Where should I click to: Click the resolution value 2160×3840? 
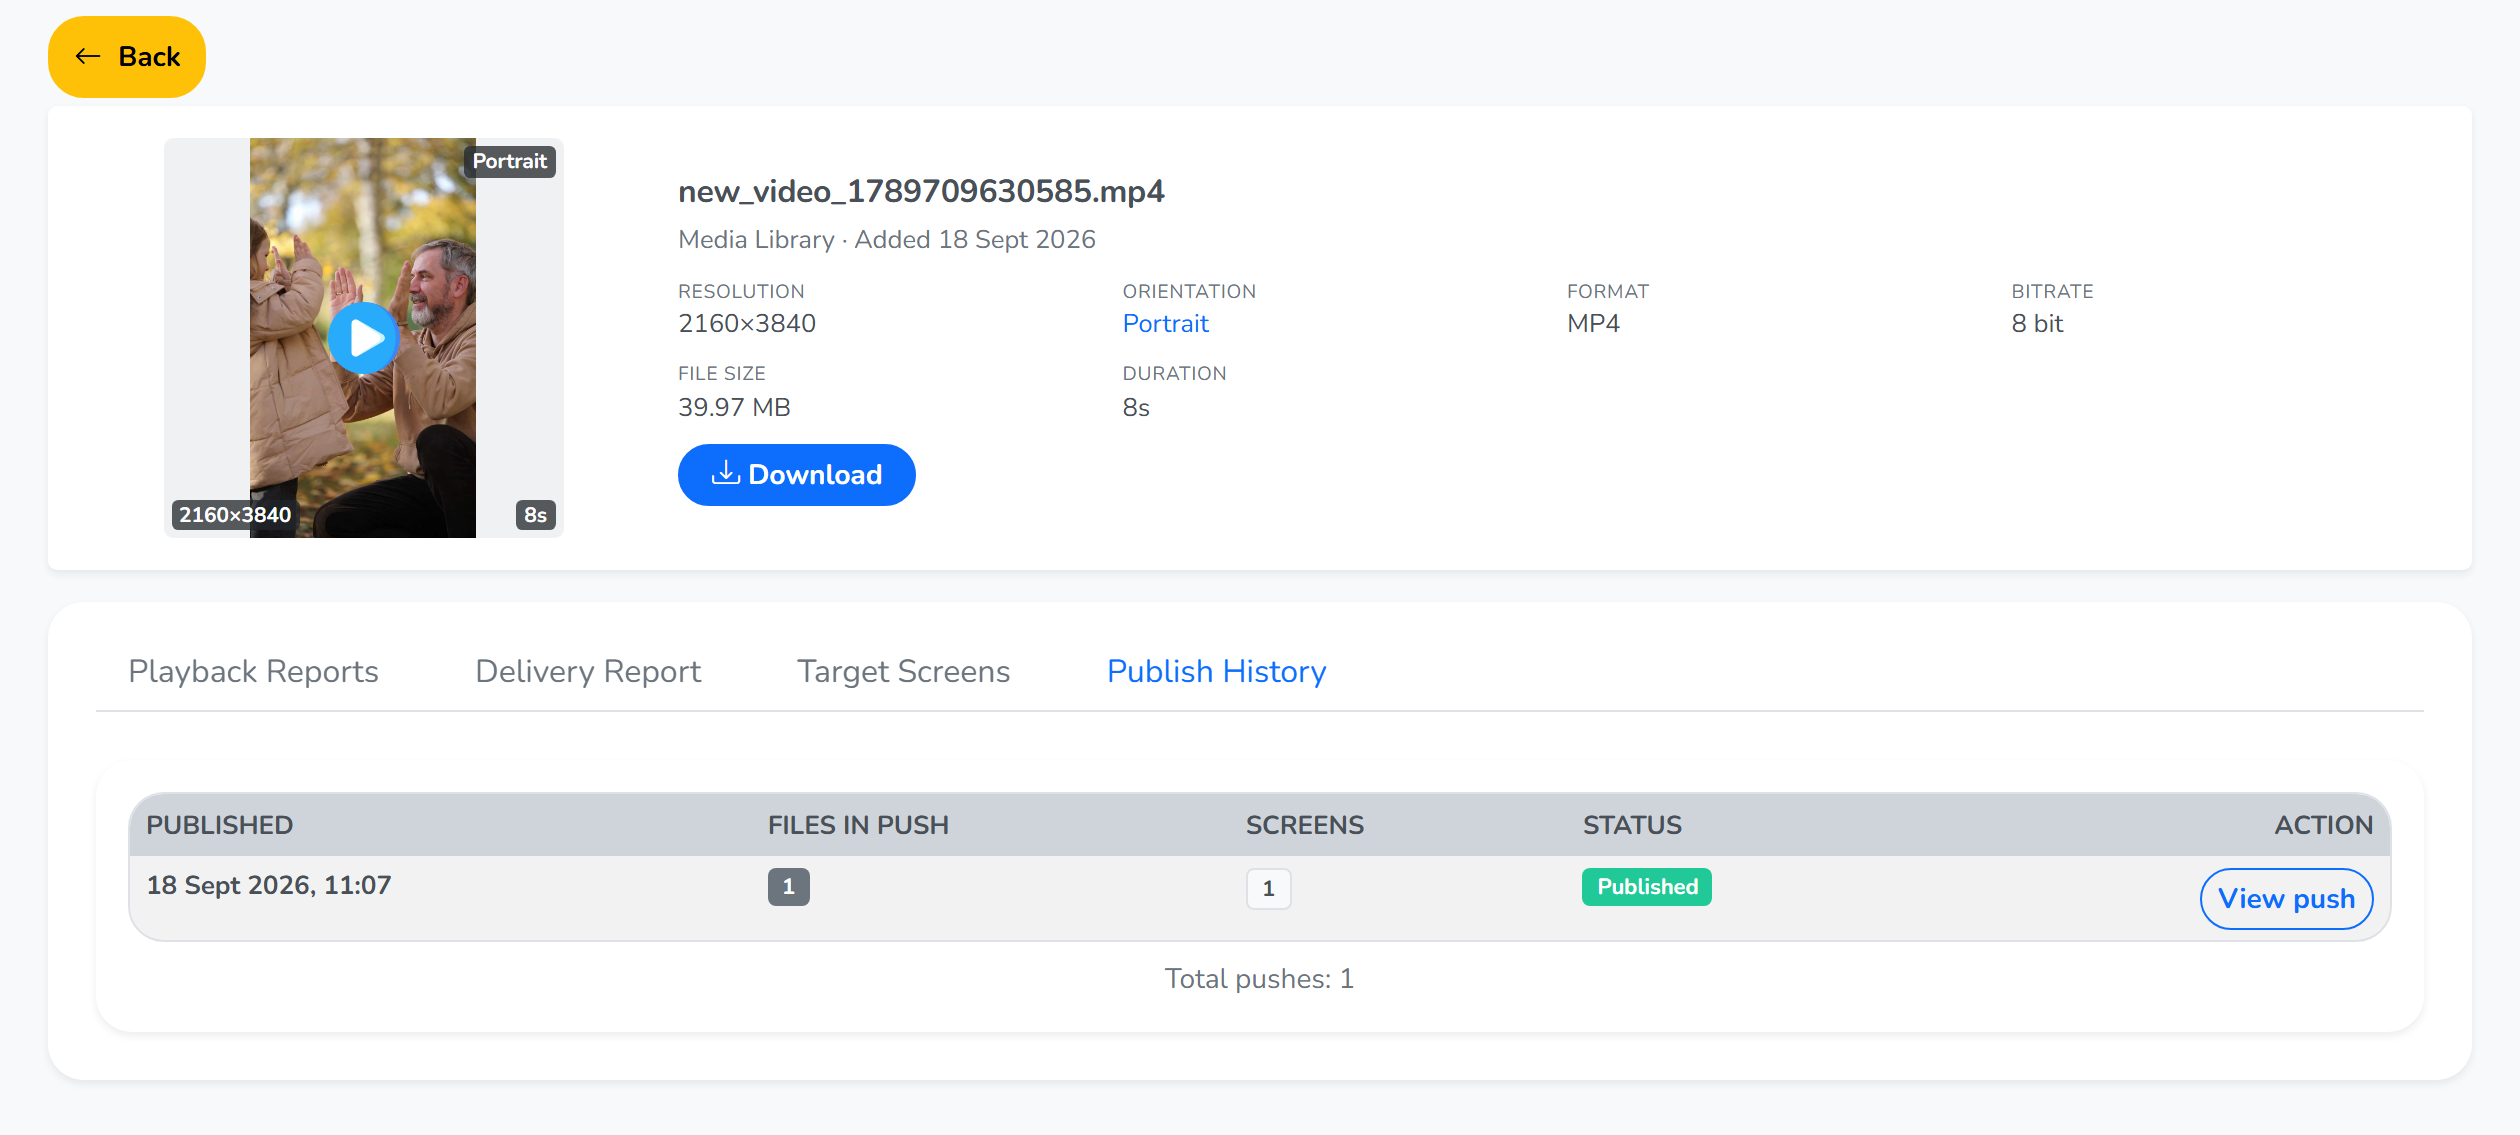click(x=747, y=323)
